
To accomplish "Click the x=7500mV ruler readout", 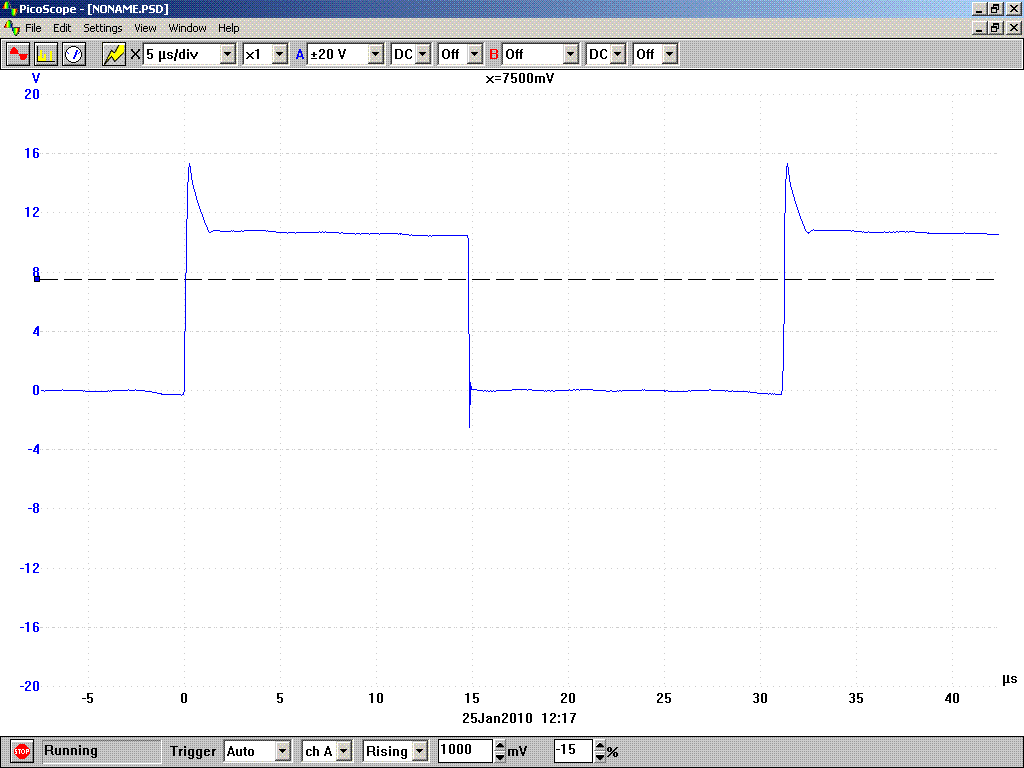I will (x=520, y=79).
